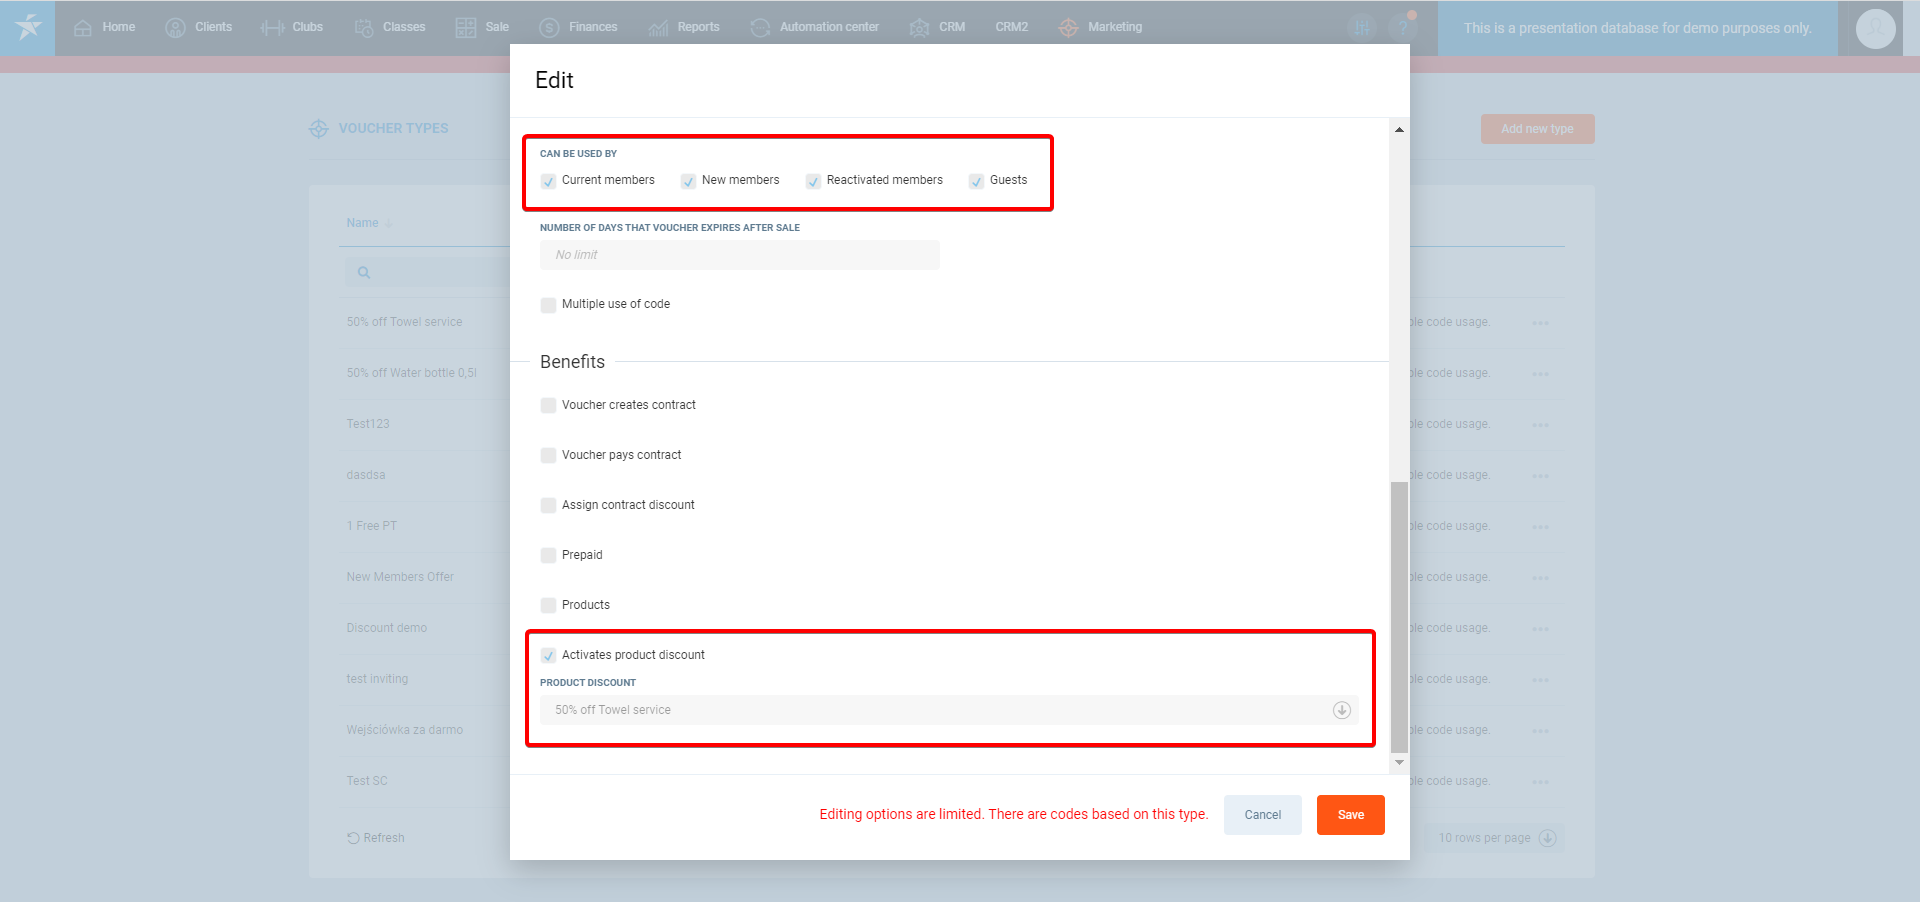Click the settings sliders icon in top bar
This screenshot has height=902, width=1920.
point(1361,28)
